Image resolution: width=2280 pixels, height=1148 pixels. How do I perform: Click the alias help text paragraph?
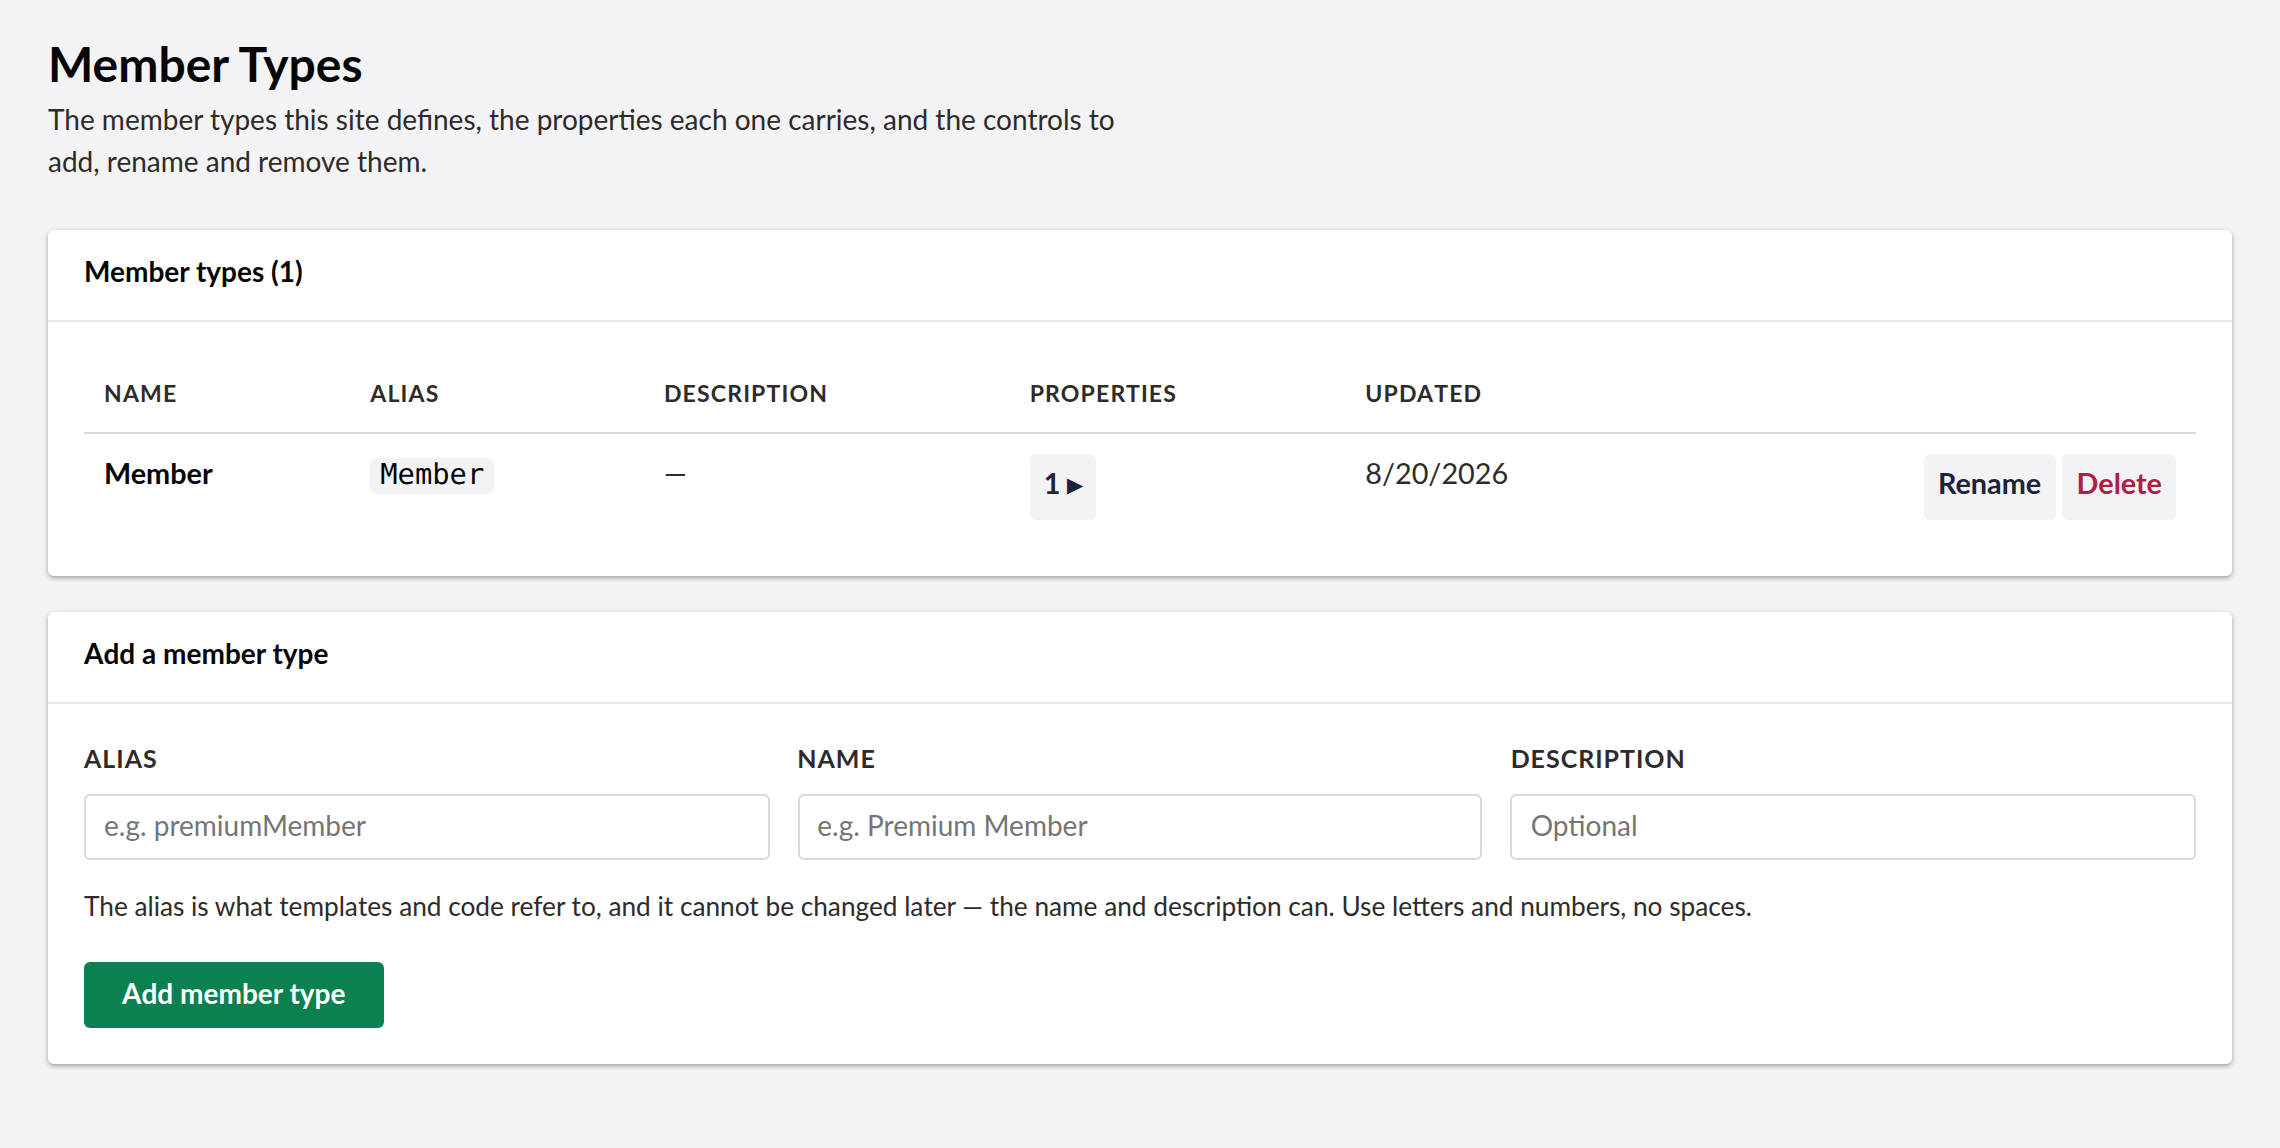click(917, 907)
